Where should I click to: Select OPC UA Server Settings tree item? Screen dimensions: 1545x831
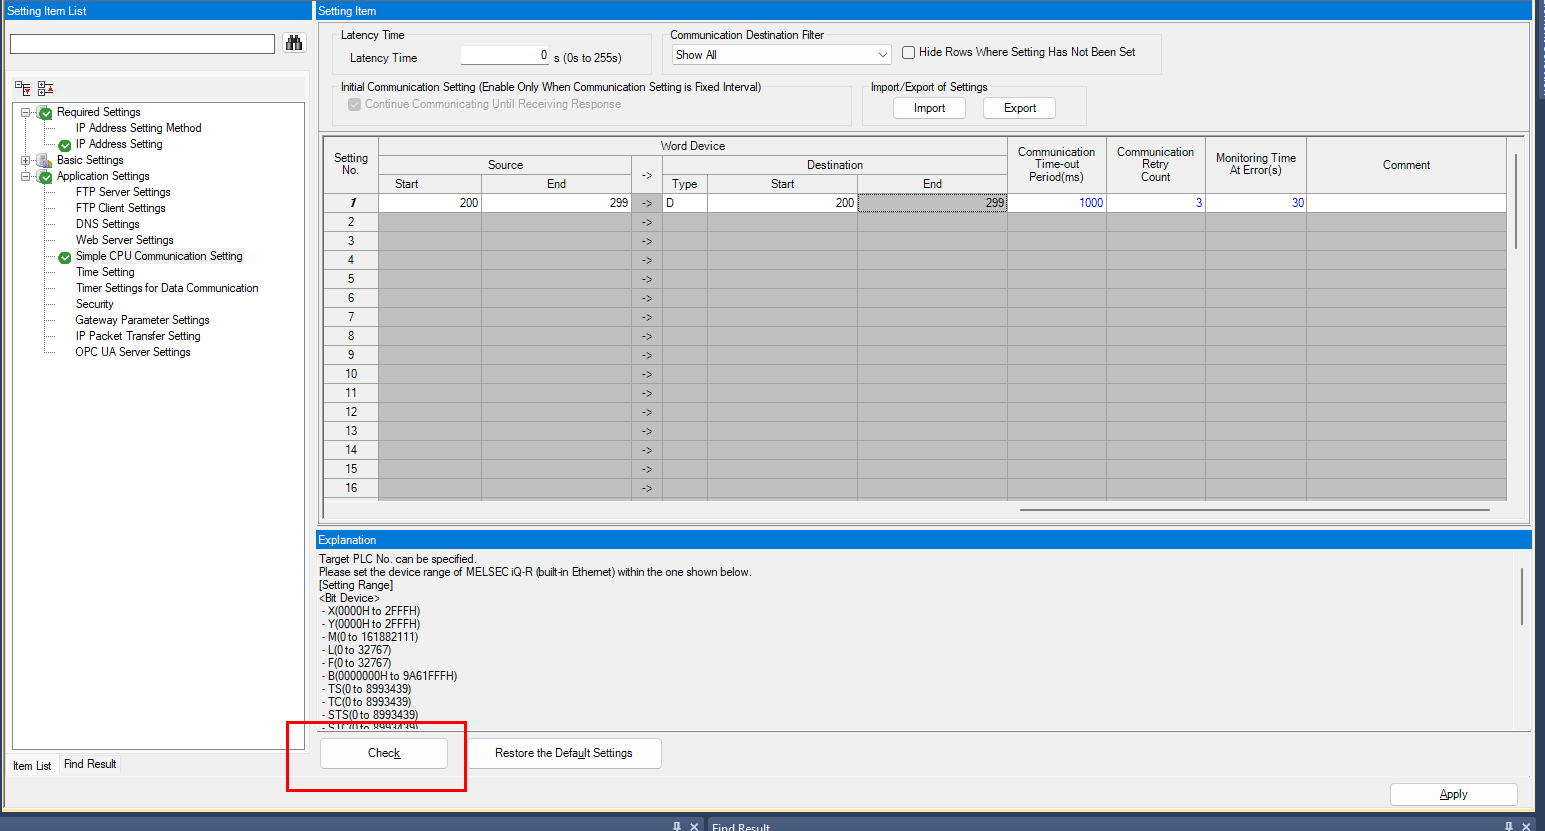click(133, 352)
